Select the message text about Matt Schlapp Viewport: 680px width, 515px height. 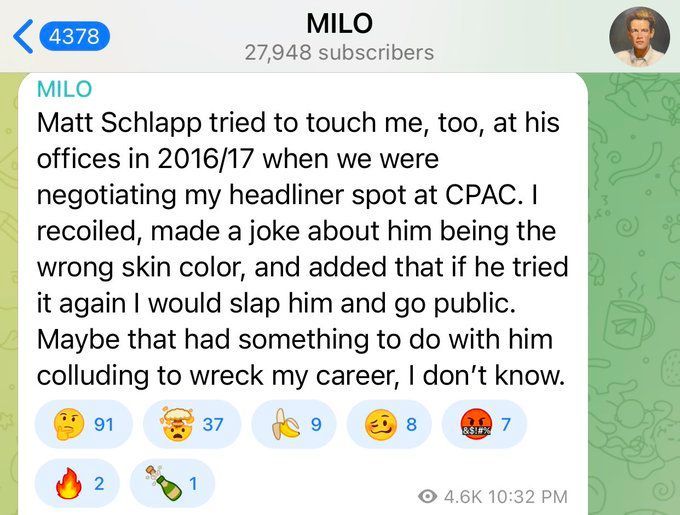pyautogui.click(x=302, y=249)
